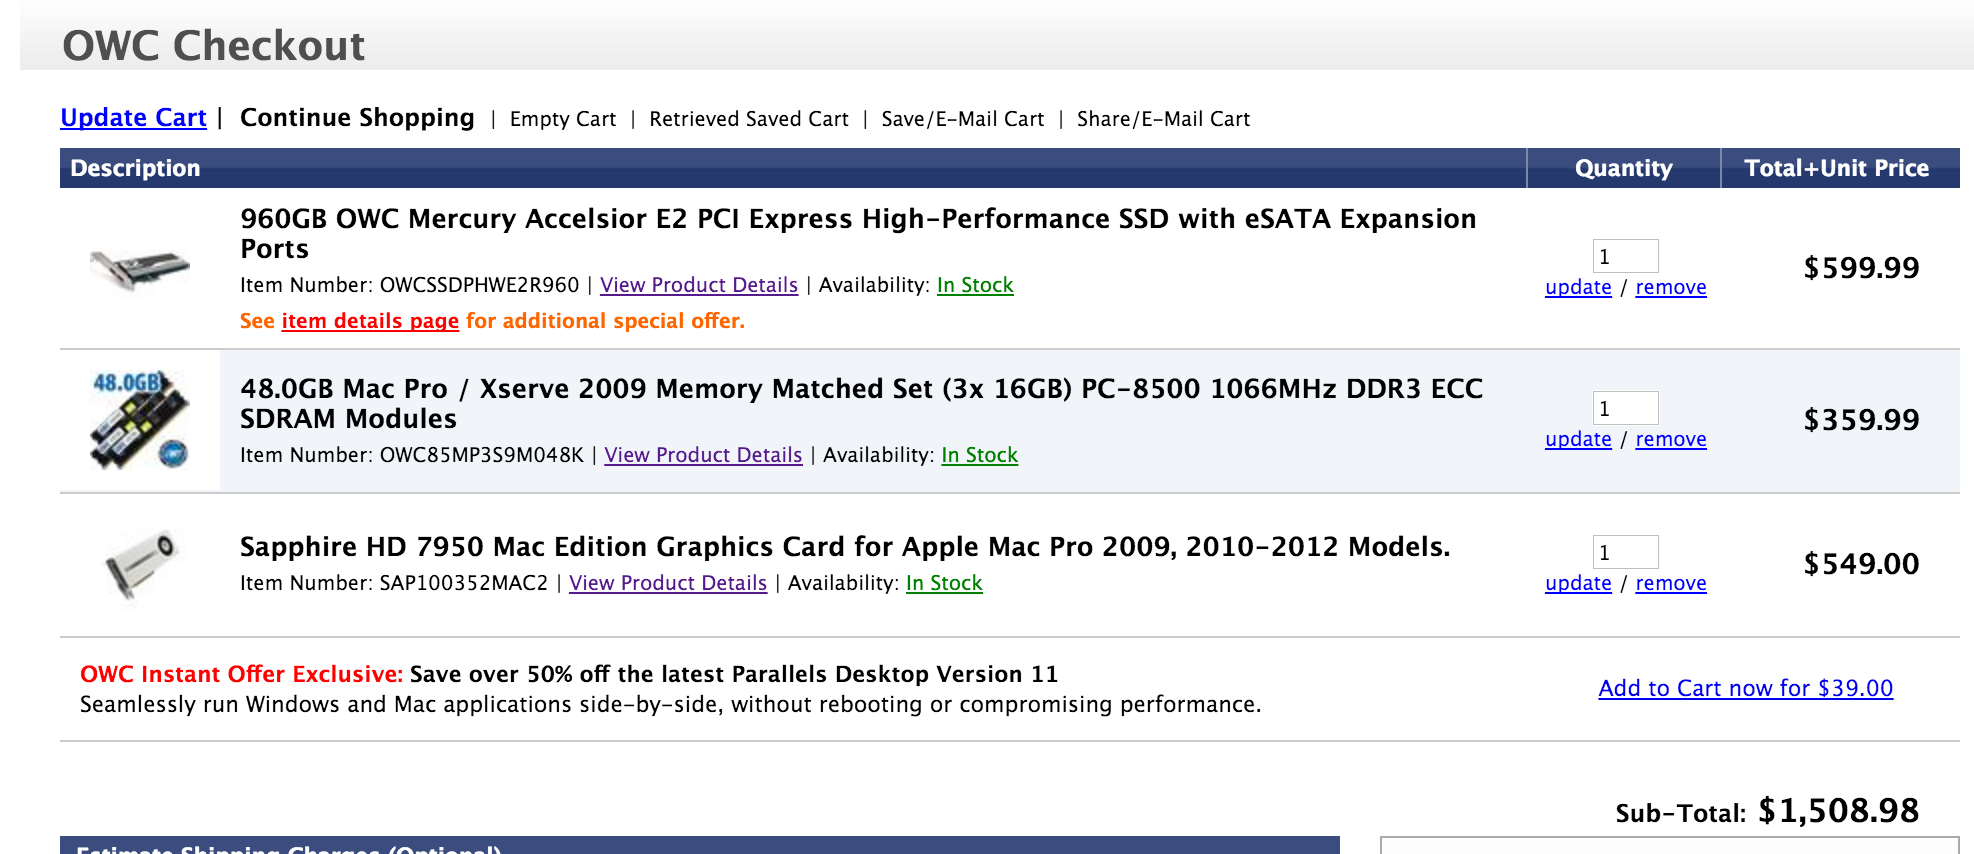This screenshot has width=1974, height=854.
Task: Remove the Accelsior SSD from cart
Action: click(1670, 288)
